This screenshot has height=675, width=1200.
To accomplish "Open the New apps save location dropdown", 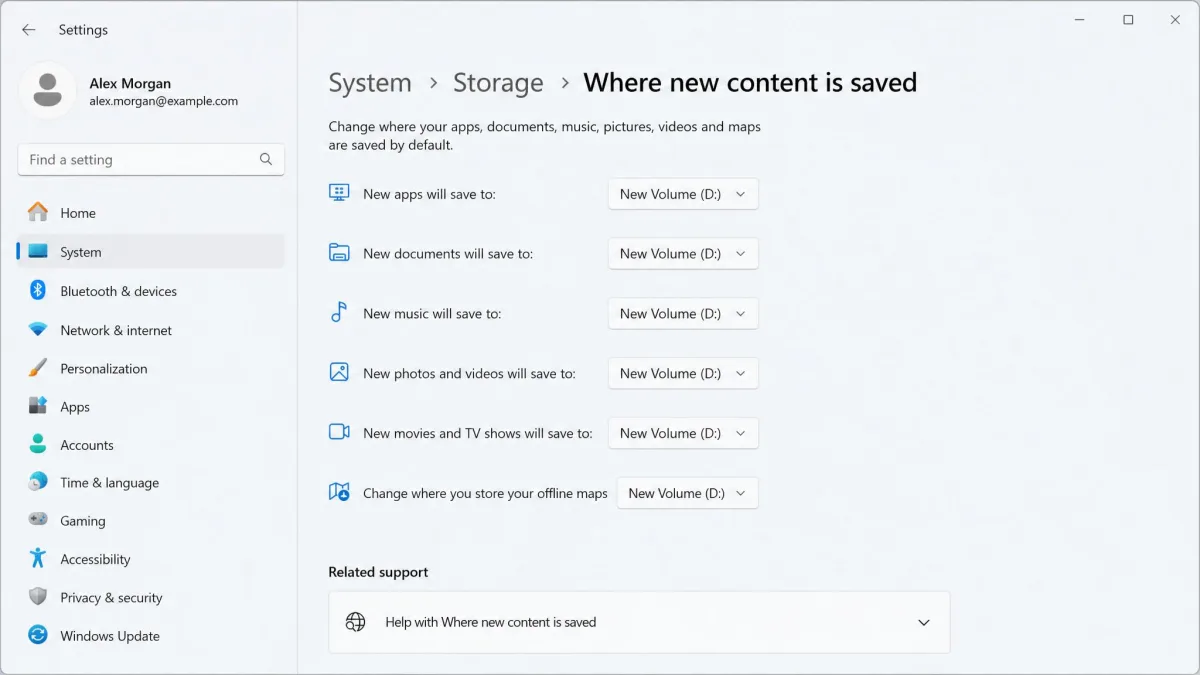I will pyautogui.click(x=683, y=194).
